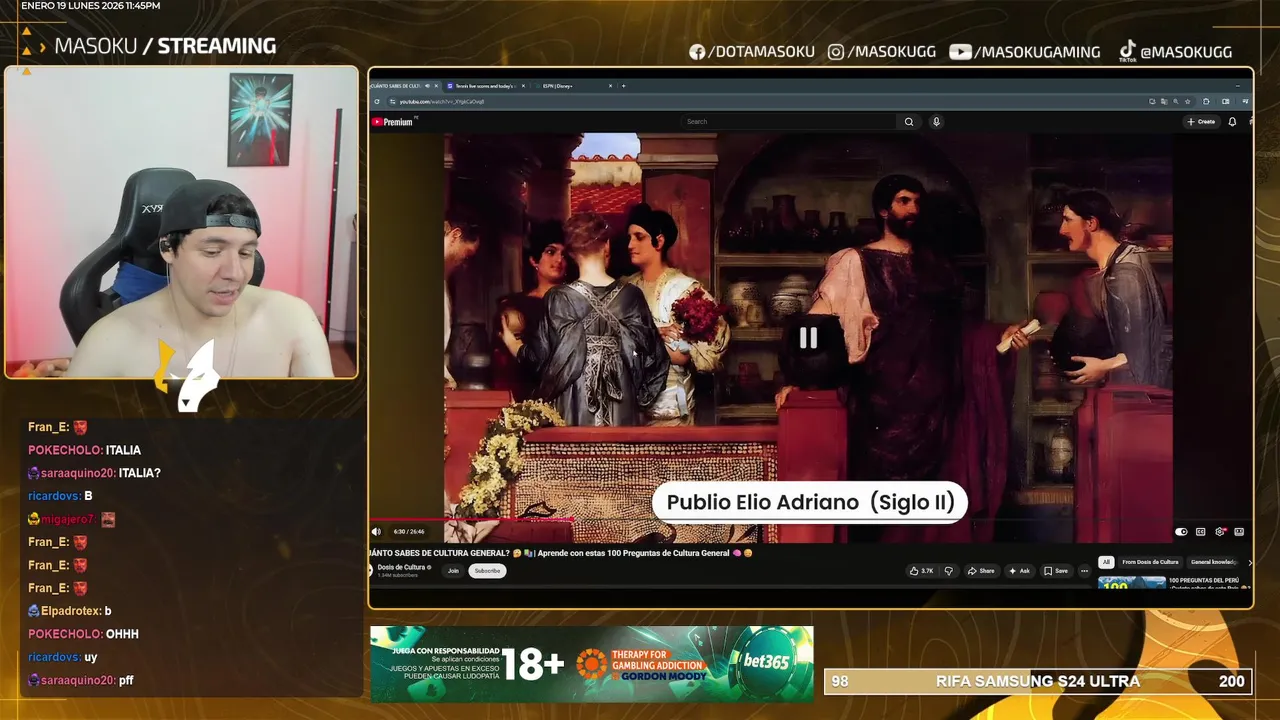Click the Ask button under the video

tap(1019, 571)
